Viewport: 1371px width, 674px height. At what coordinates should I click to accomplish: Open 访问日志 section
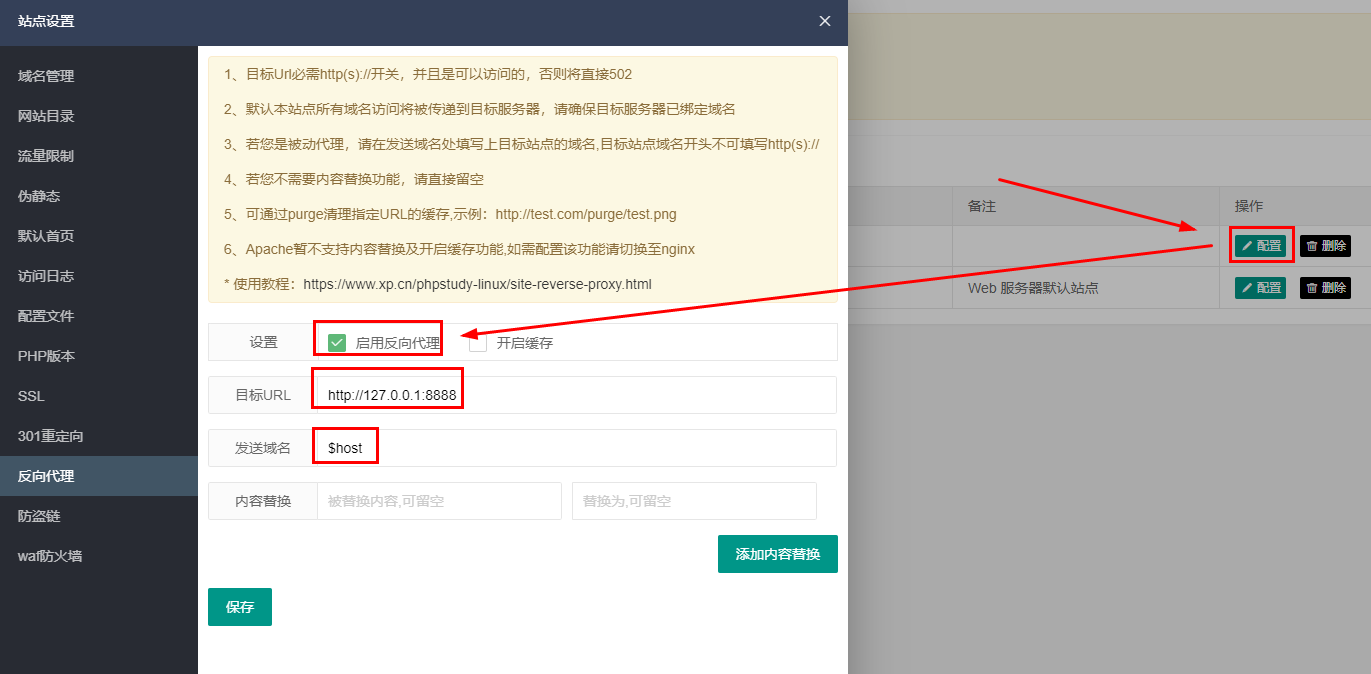tap(99, 276)
